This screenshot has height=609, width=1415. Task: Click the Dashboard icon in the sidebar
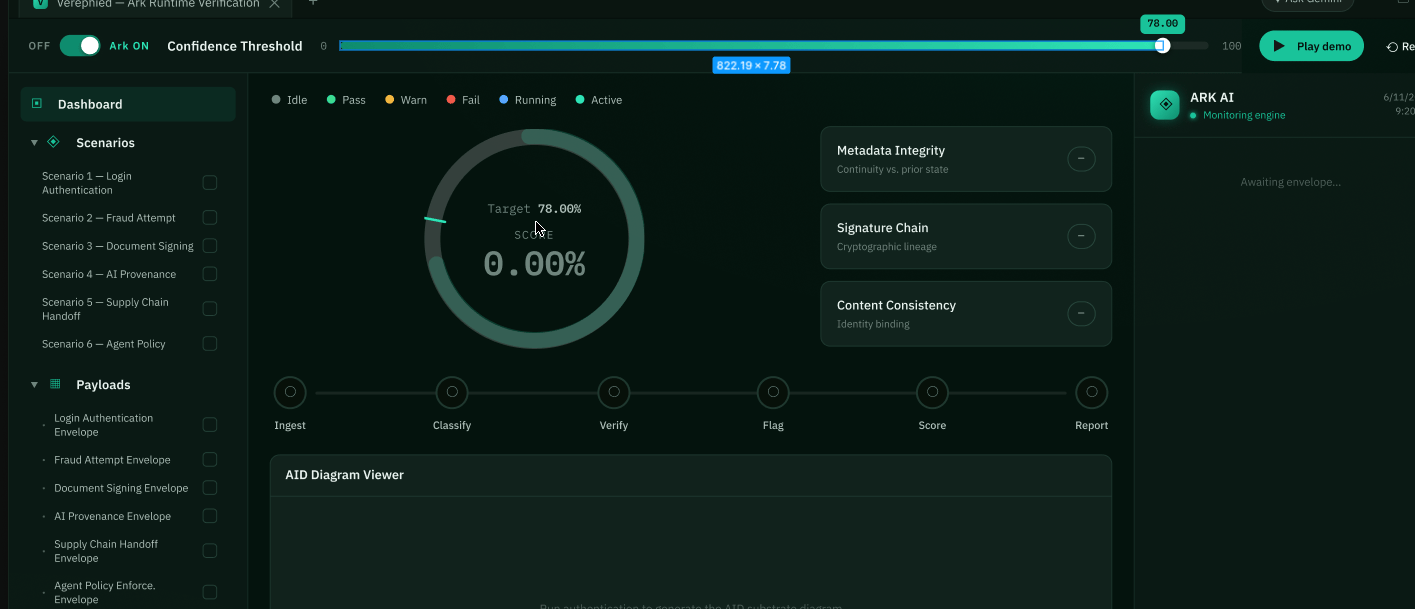pos(37,103)
